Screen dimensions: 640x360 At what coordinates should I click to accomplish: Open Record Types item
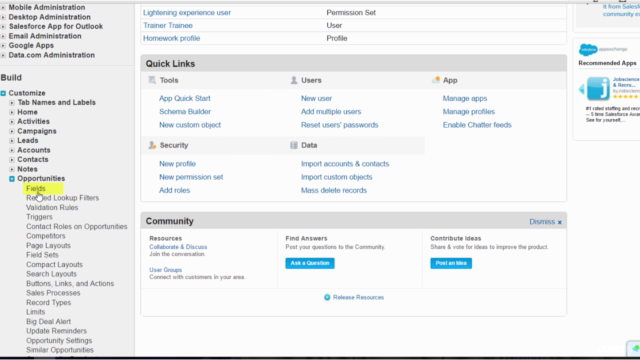49,302
